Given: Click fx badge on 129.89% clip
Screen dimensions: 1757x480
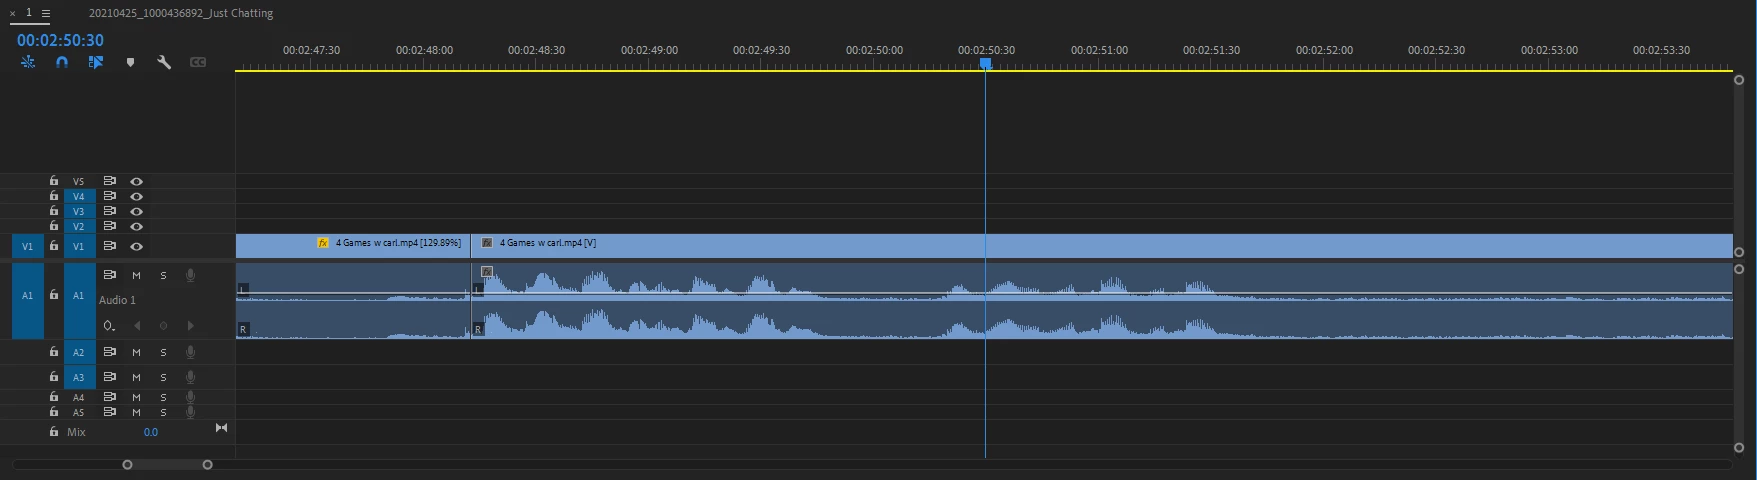Looking at the screenshot, I should click(x=322, y=243).
